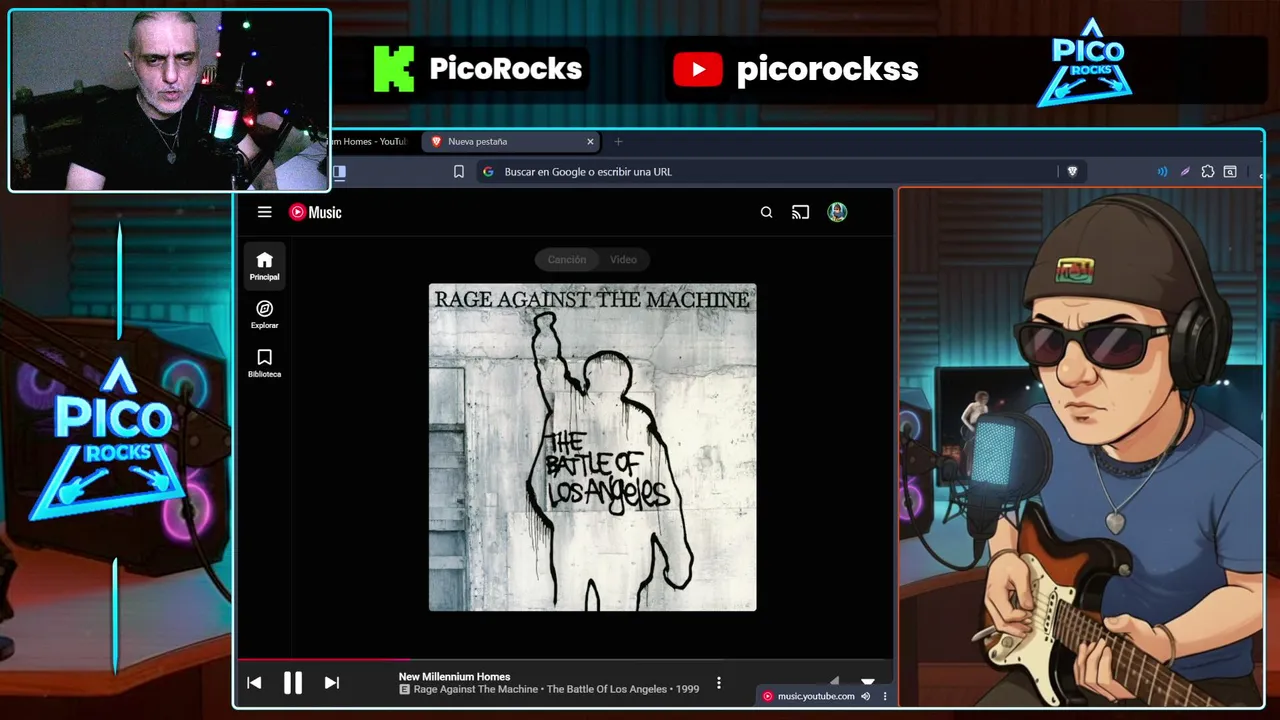Go to Principal home in sidebar
This screenshot has width=1280, height=720.
(x=264, y=266)
